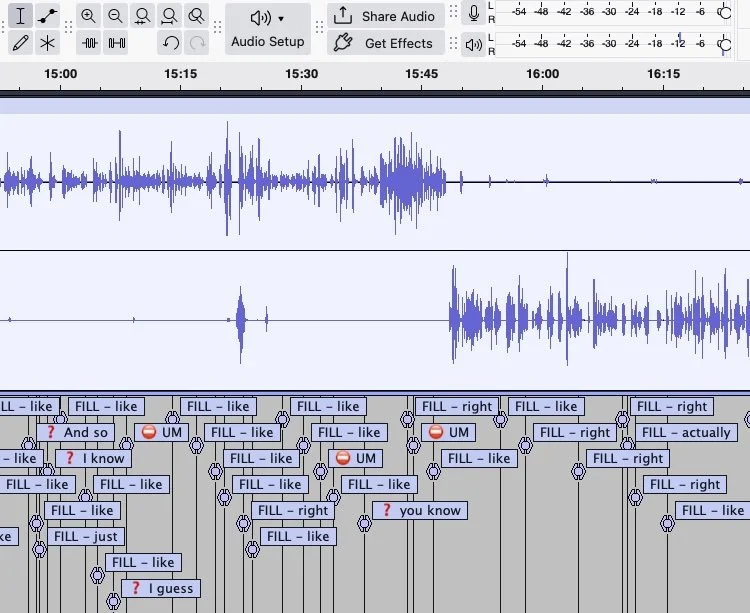
Task: Click the Zoom Toggle icon
Action: tap(196, 16)
